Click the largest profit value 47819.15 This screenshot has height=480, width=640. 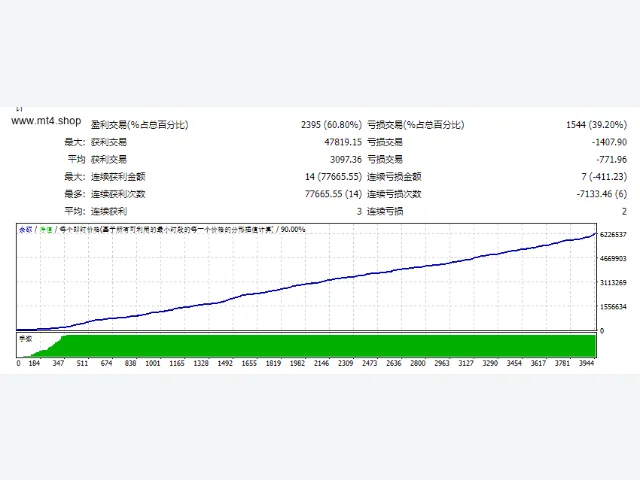343,142
